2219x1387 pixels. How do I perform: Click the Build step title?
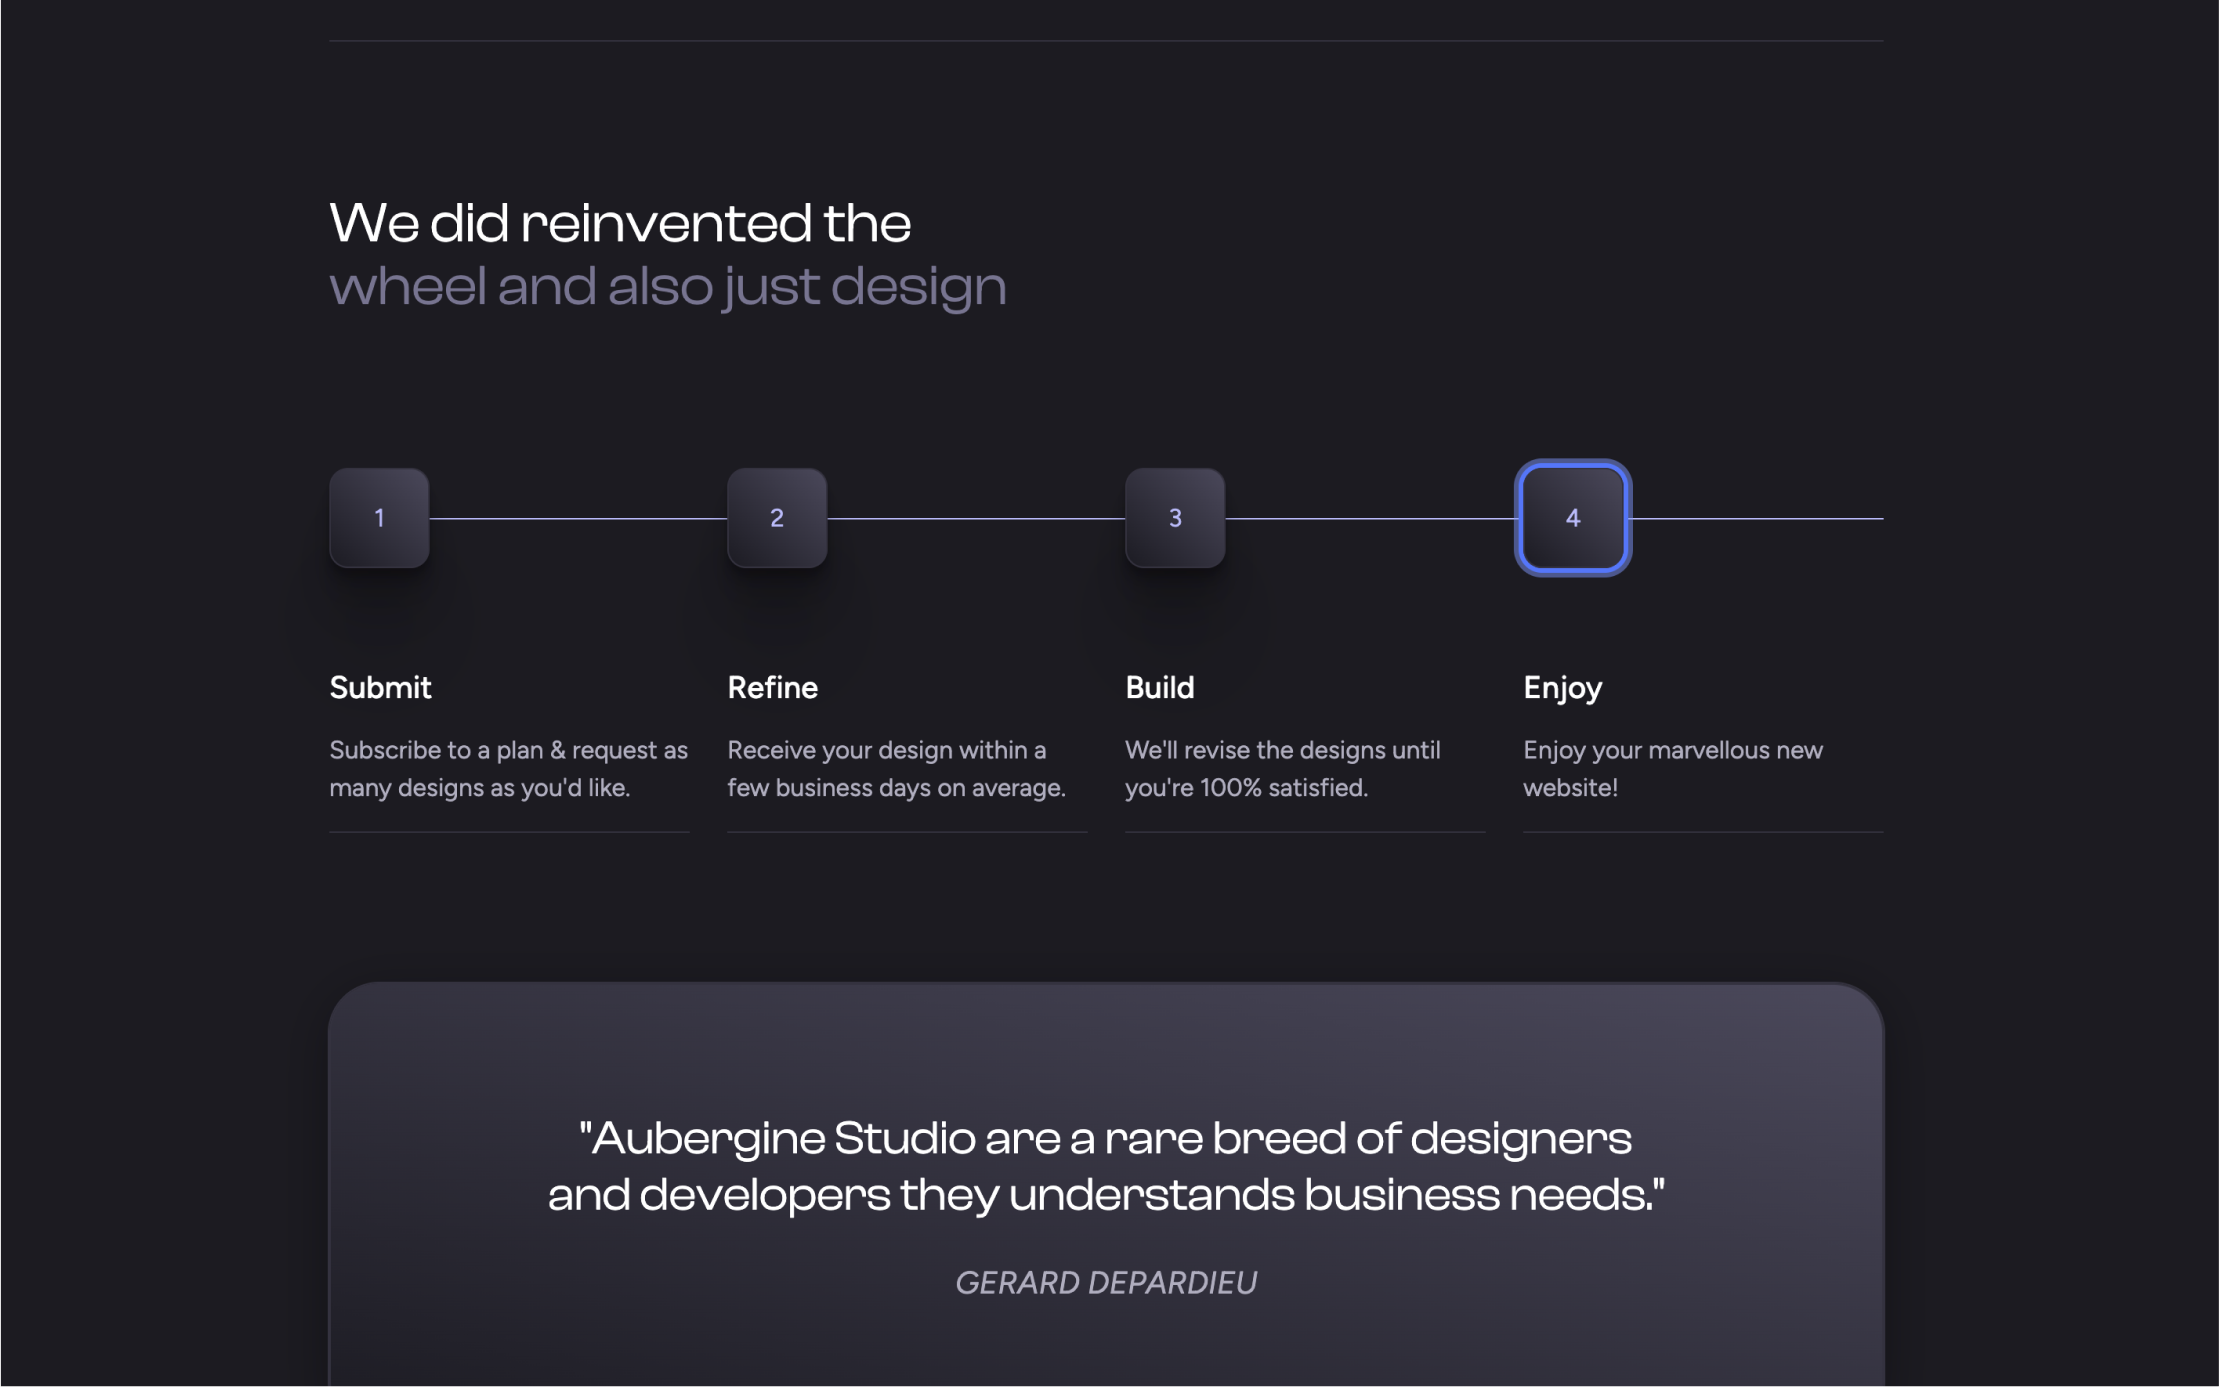point(1159,688)
